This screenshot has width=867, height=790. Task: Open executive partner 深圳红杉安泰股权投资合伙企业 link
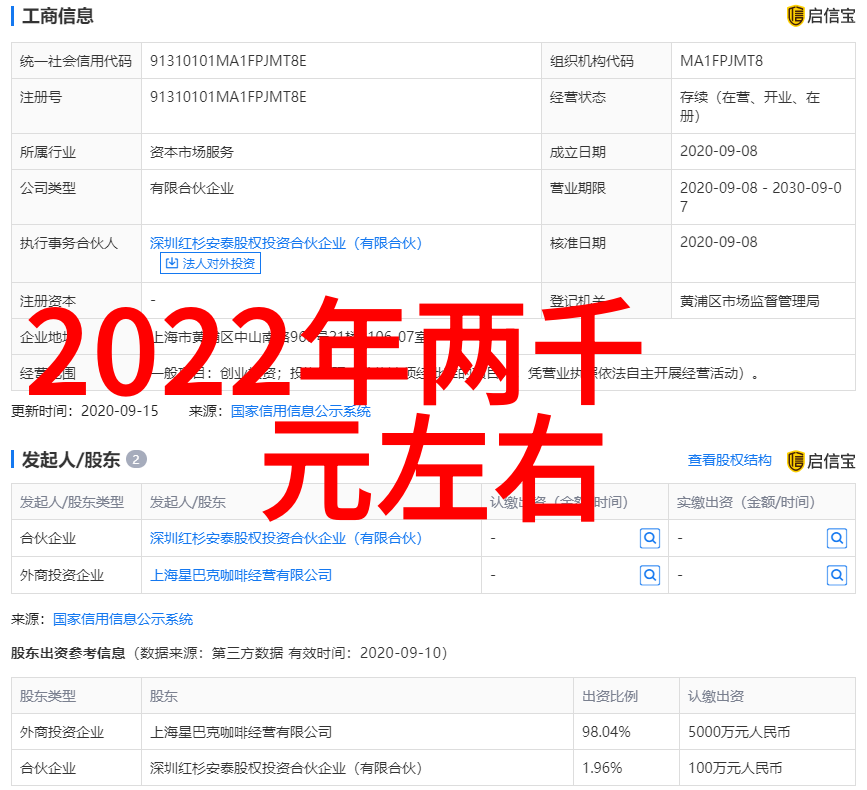tap(285, 243)
